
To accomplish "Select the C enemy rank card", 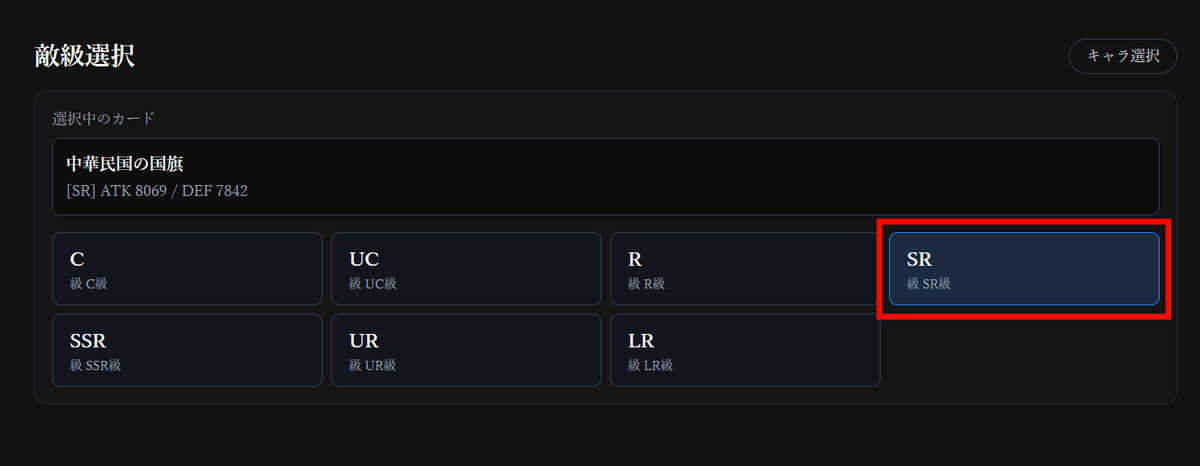I will [x=187, y=268].
